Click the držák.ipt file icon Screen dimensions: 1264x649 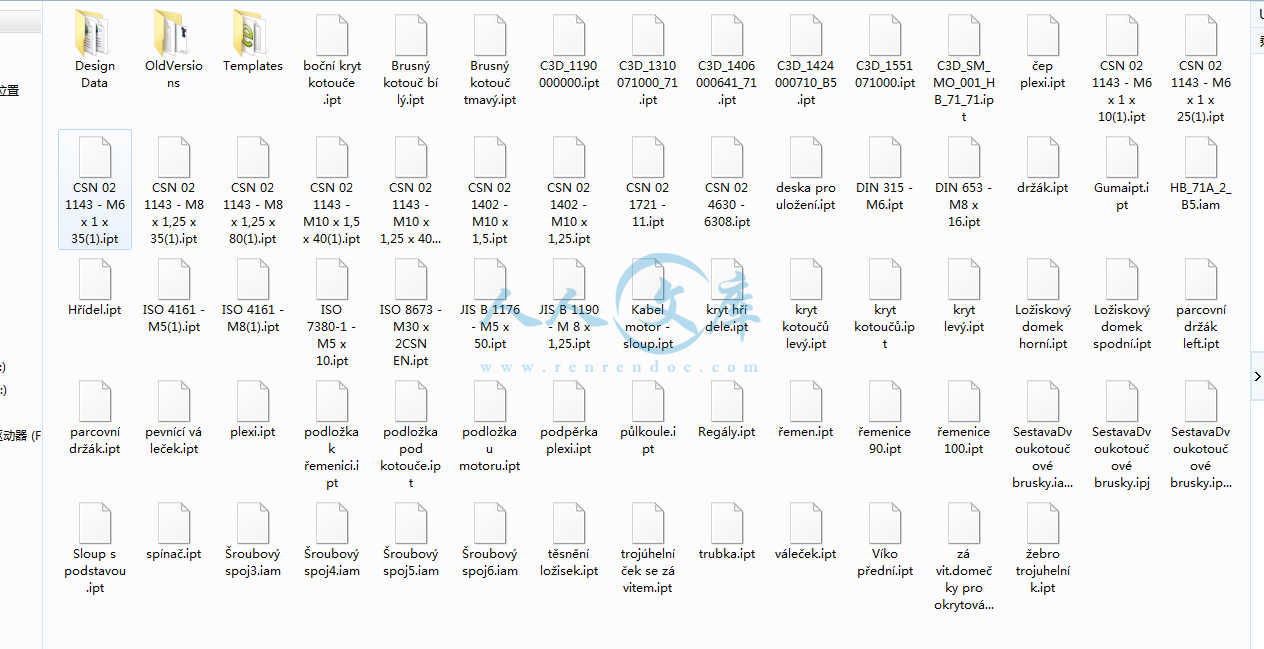click(1043, 159)
